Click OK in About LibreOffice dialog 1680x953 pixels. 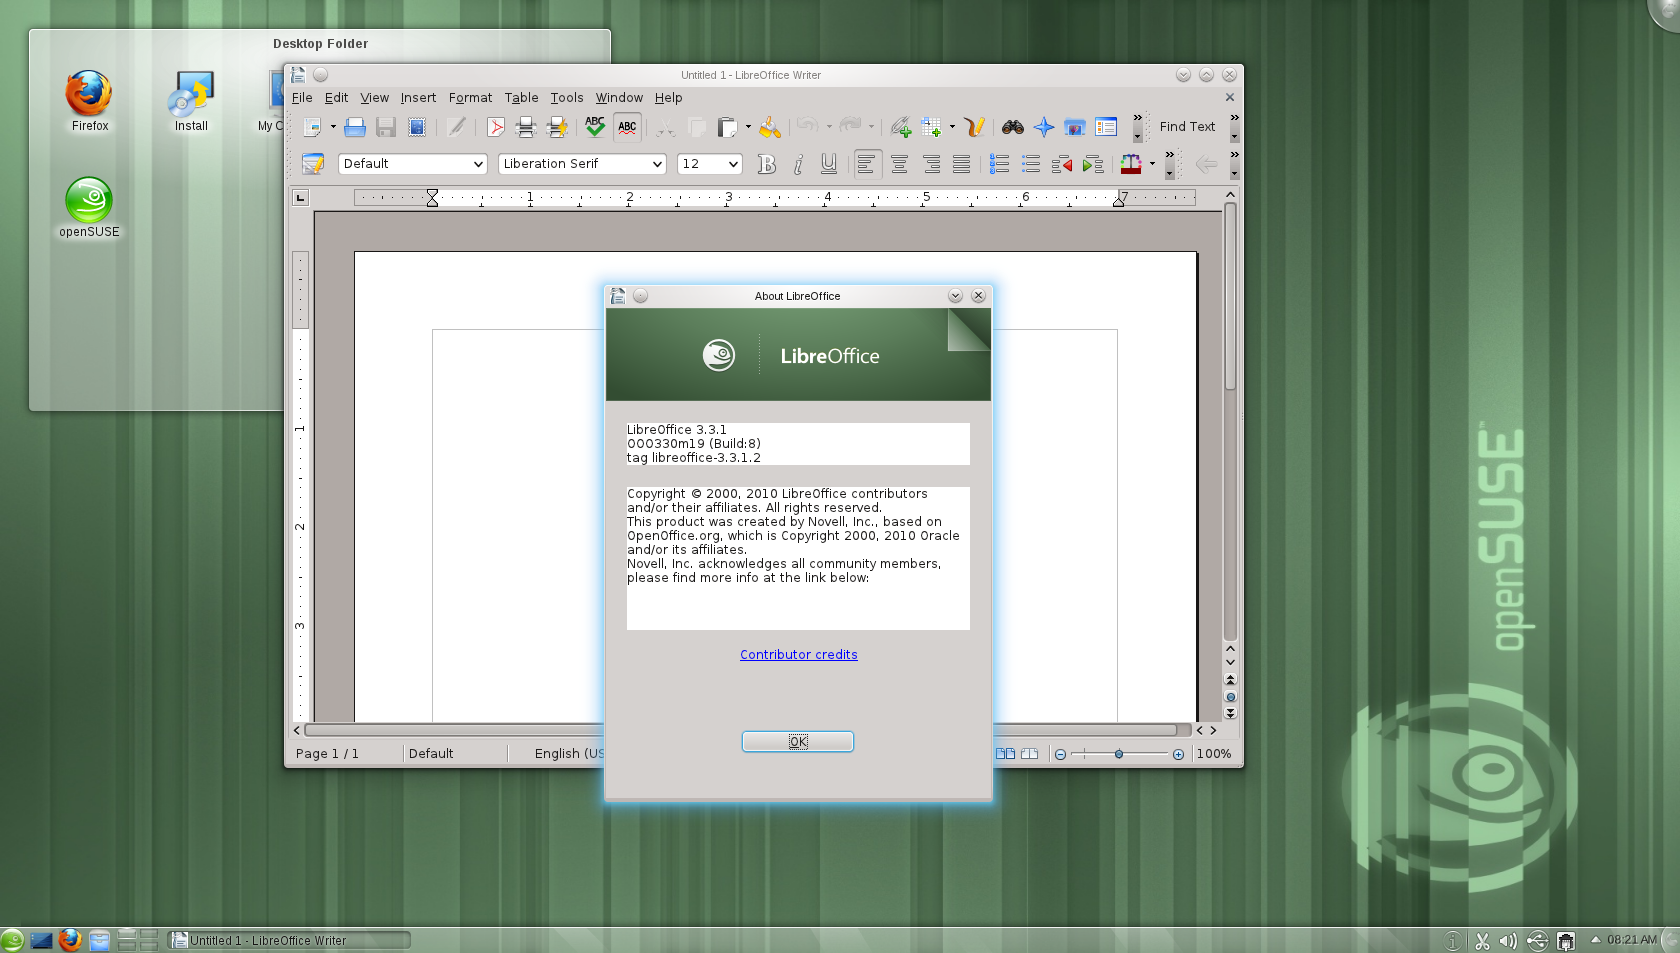point(797,741)
